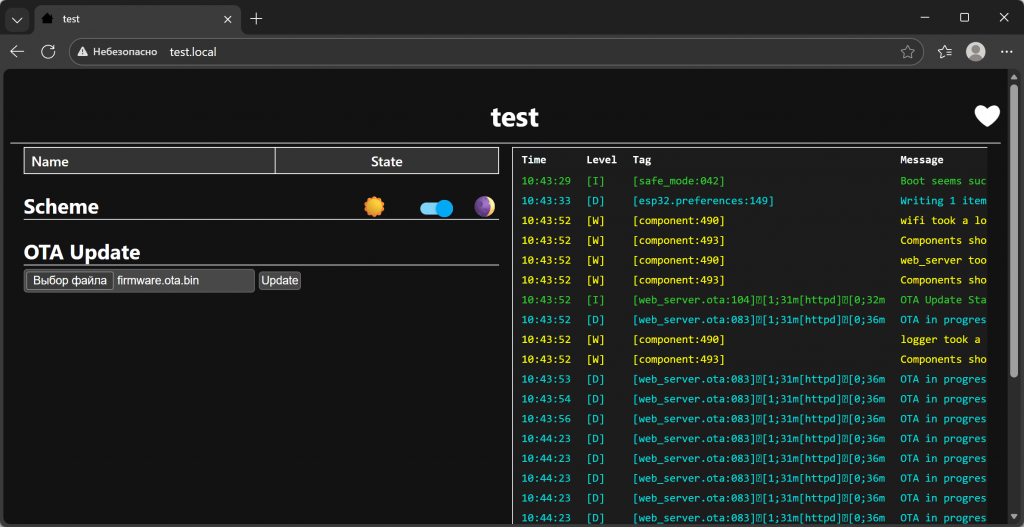Open the browser profile avatar

coord(976,52)
